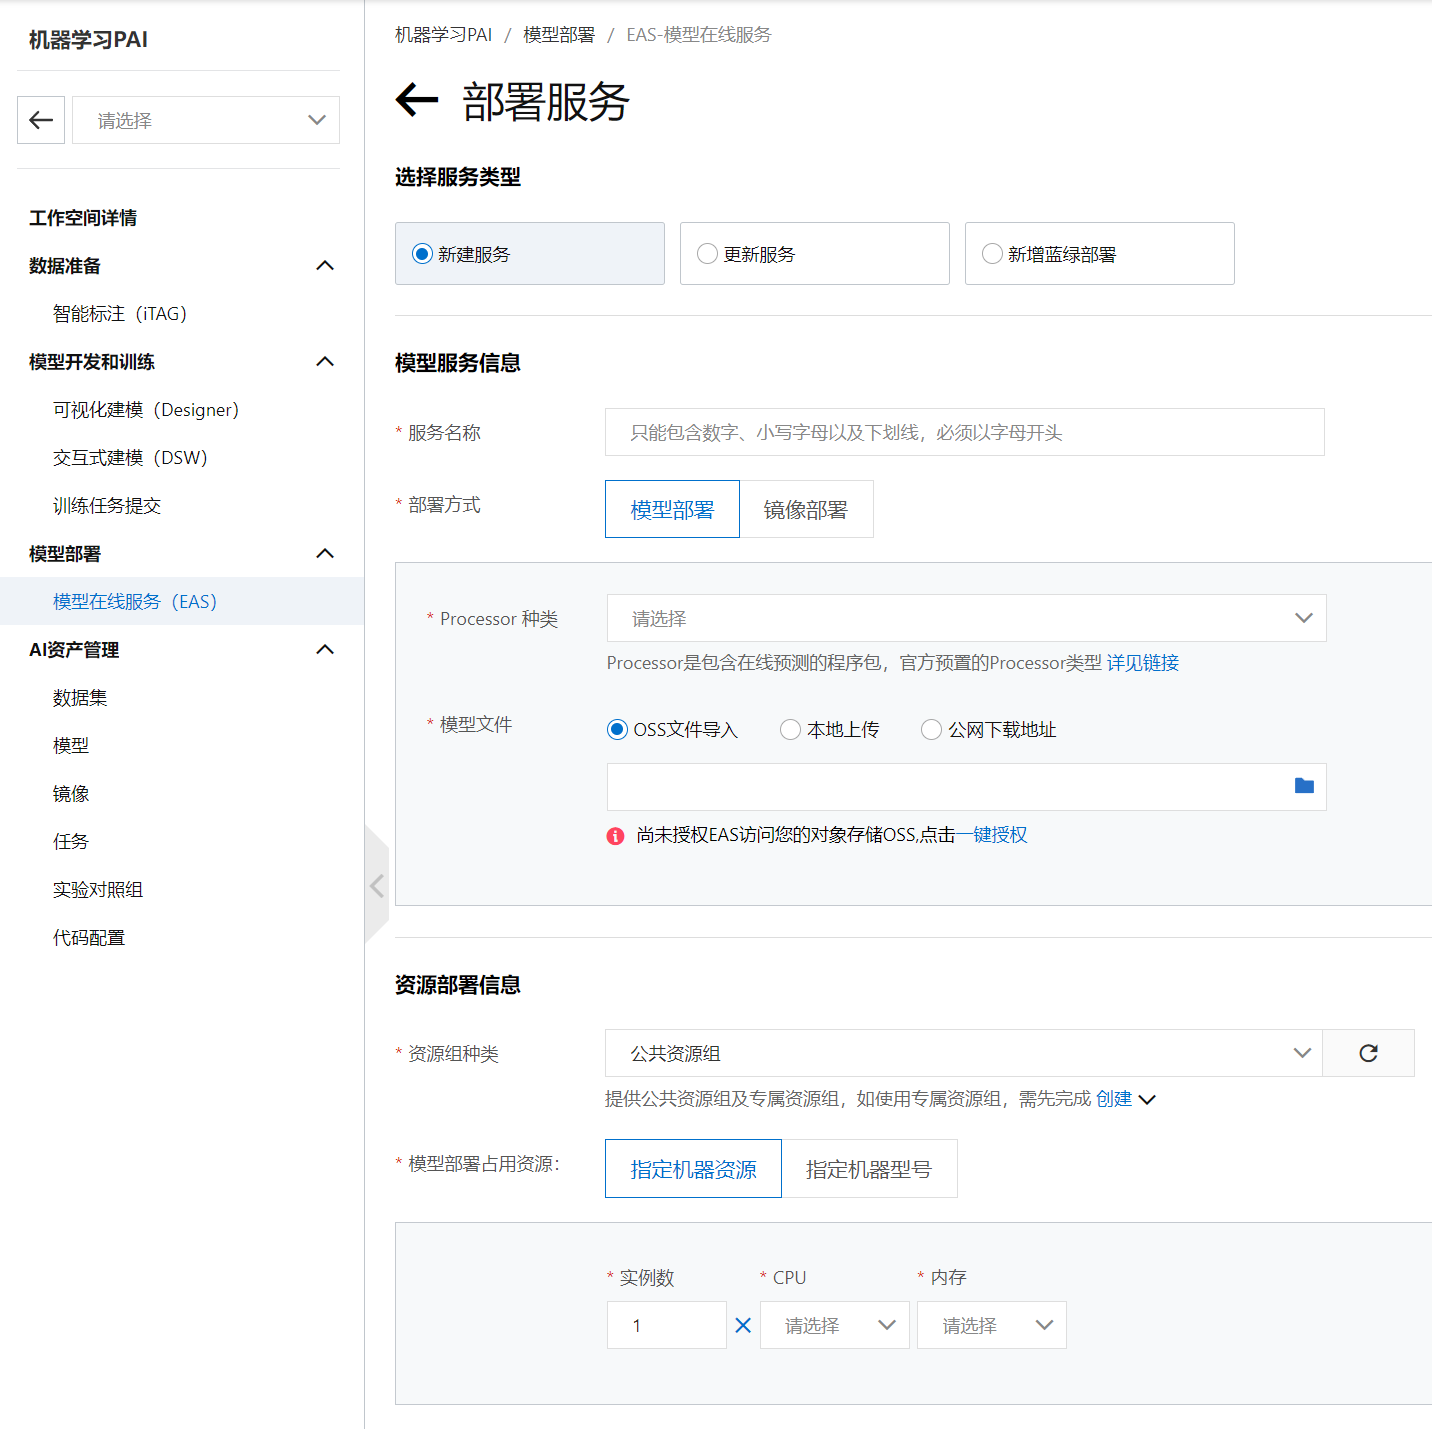The height and width of the screenshot is (1429, 1432).
Task: Click the back arrow next to 部署服务 title
Action: click(417, 100)
